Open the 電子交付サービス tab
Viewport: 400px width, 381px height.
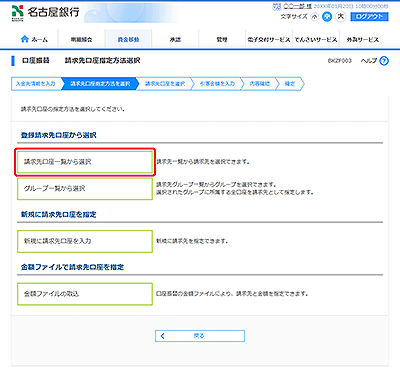[x=269, y=39]
